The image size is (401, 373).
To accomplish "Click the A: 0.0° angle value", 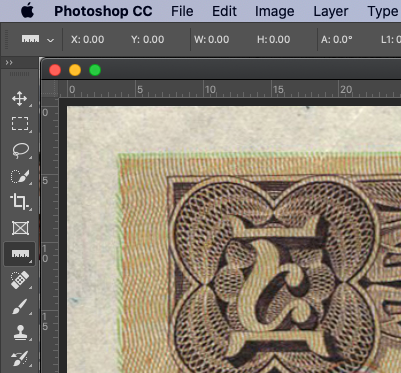I will (x=337, y=40).
